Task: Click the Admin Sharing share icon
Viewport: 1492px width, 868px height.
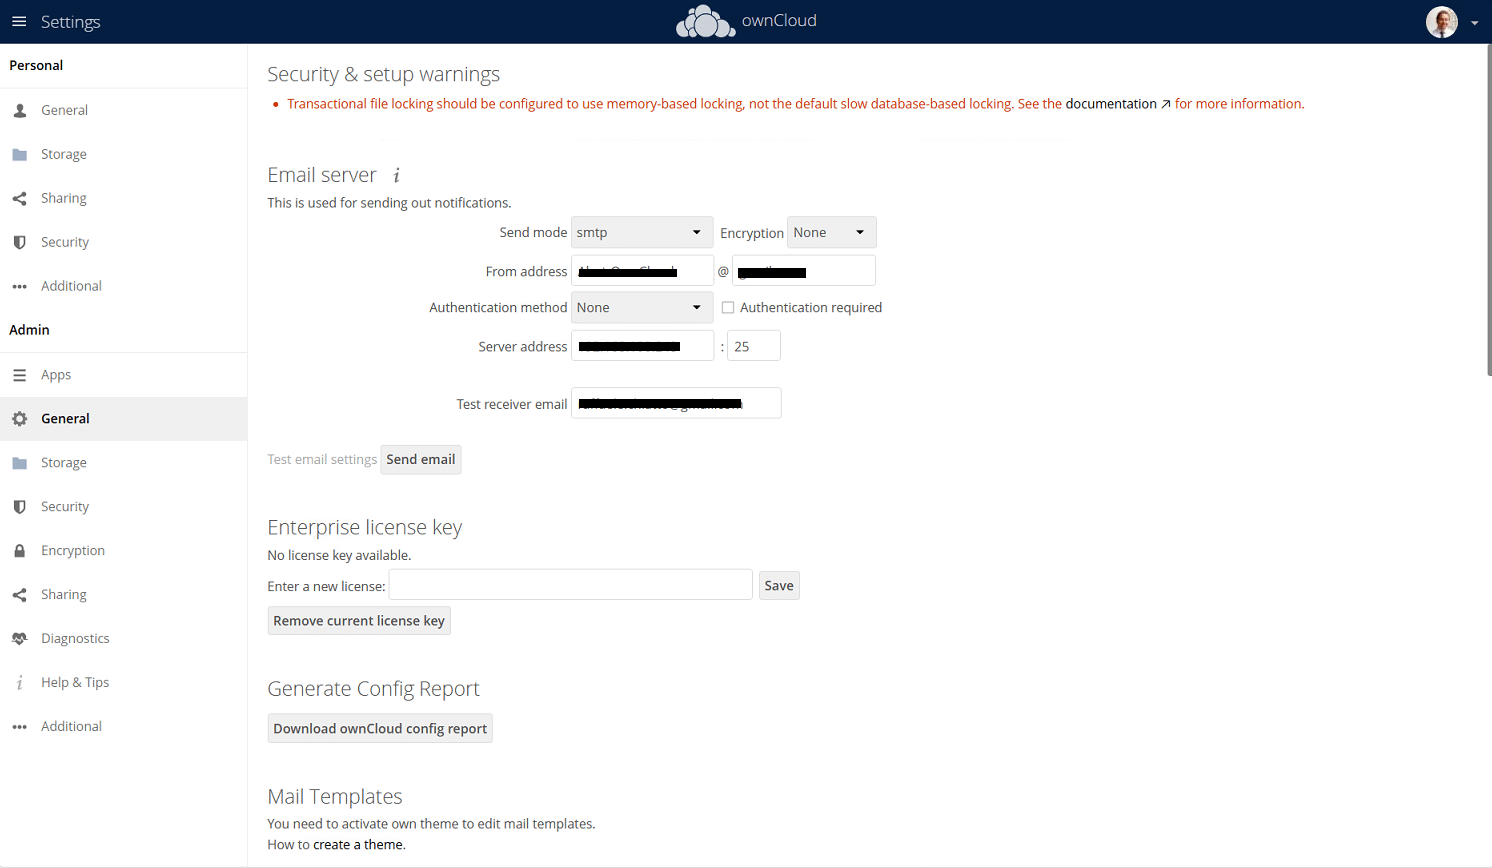Action: pyautogui.click(x=19, y=595)
